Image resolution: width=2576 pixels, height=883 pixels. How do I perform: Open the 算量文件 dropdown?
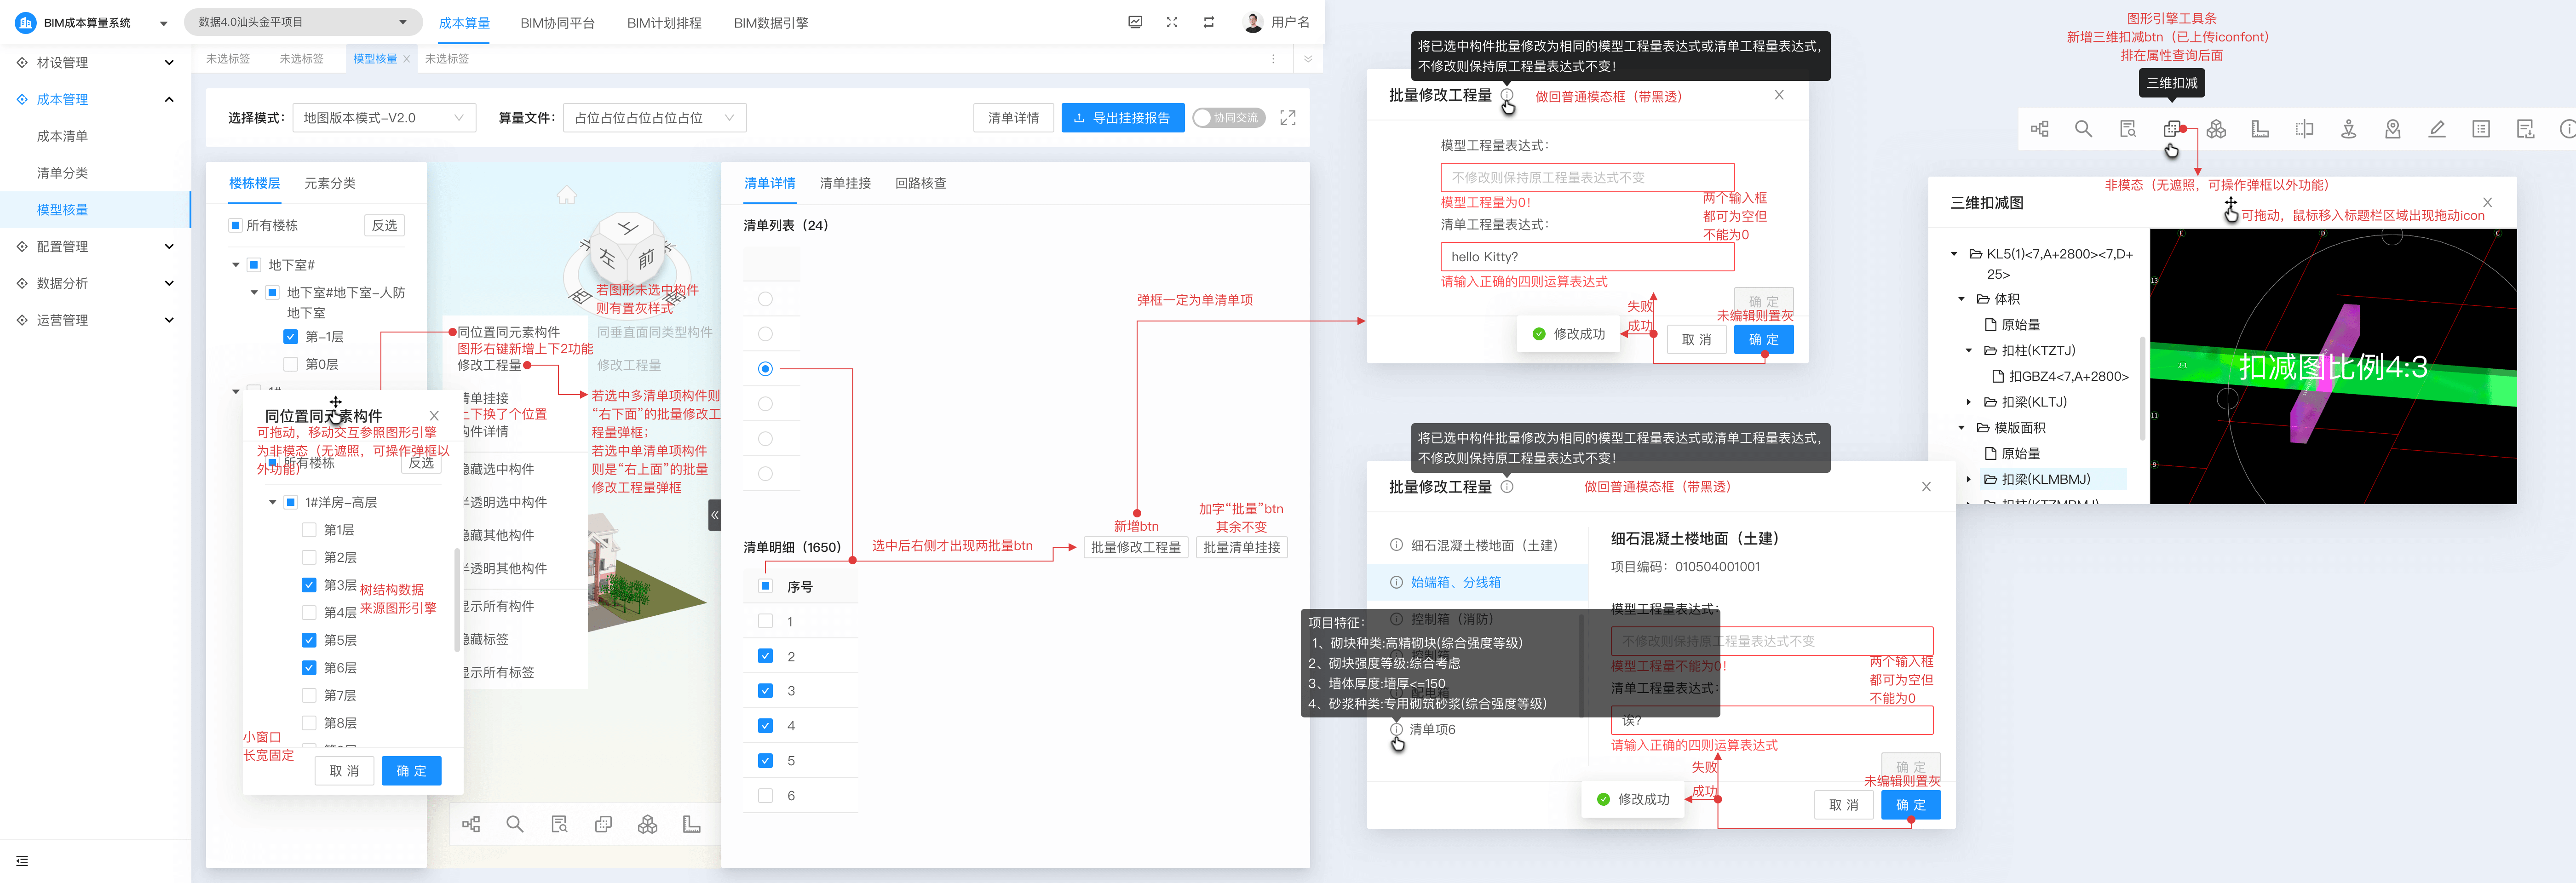654,118
